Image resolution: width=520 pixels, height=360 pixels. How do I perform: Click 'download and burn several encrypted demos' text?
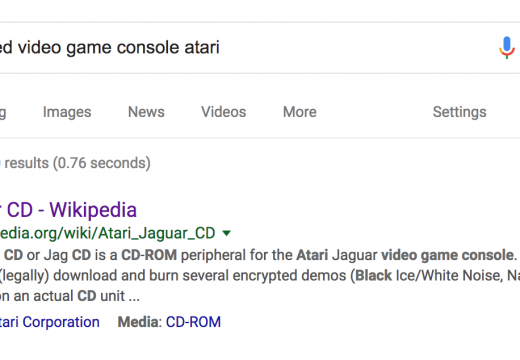click(x=199, y=276)
